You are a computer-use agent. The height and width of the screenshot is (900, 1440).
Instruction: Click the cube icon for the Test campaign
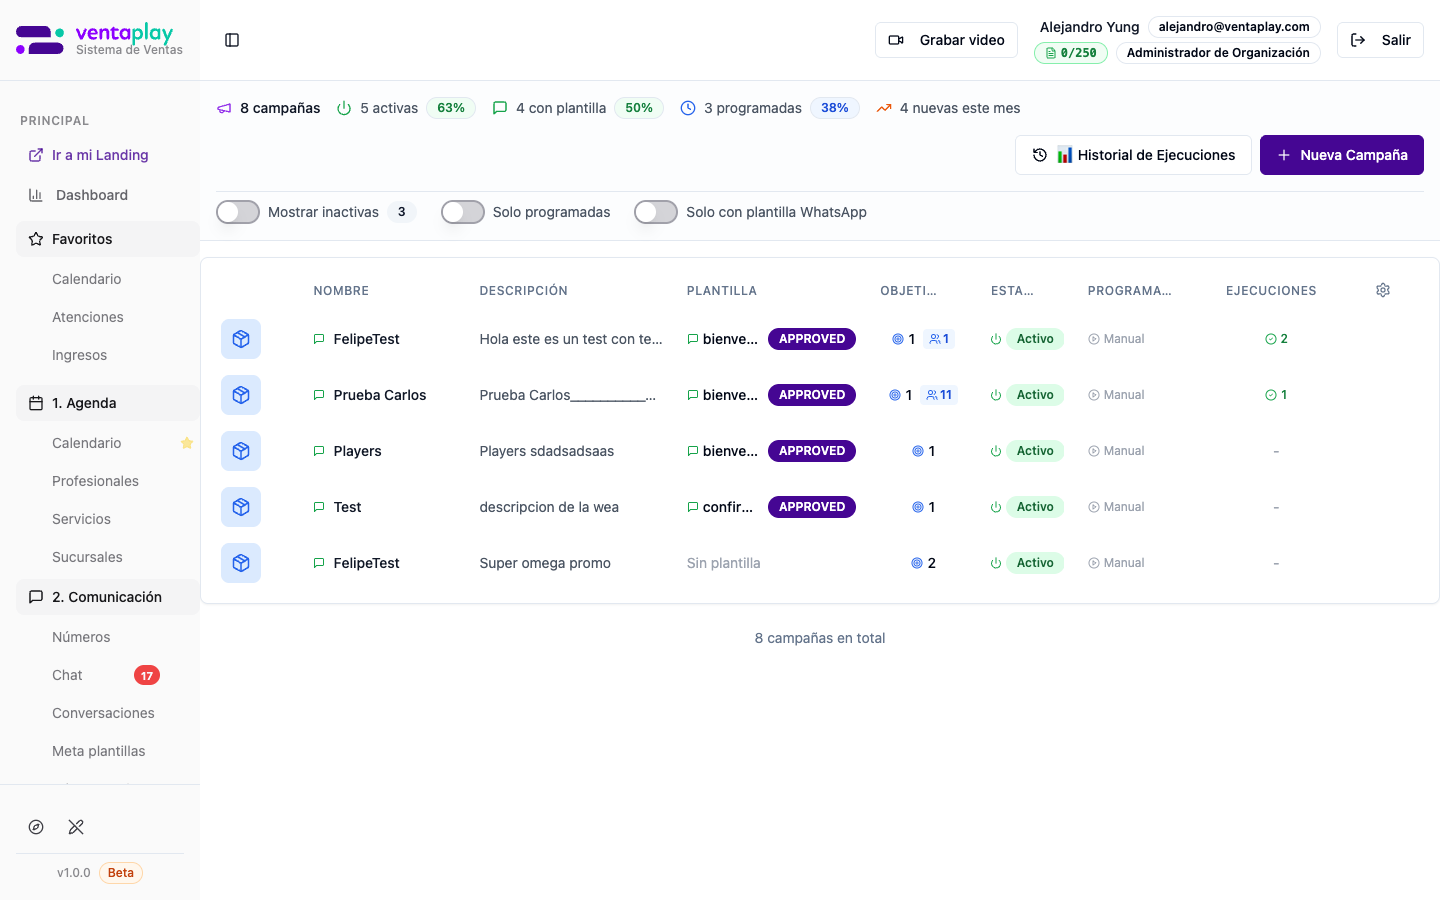(x=241, y=507)
